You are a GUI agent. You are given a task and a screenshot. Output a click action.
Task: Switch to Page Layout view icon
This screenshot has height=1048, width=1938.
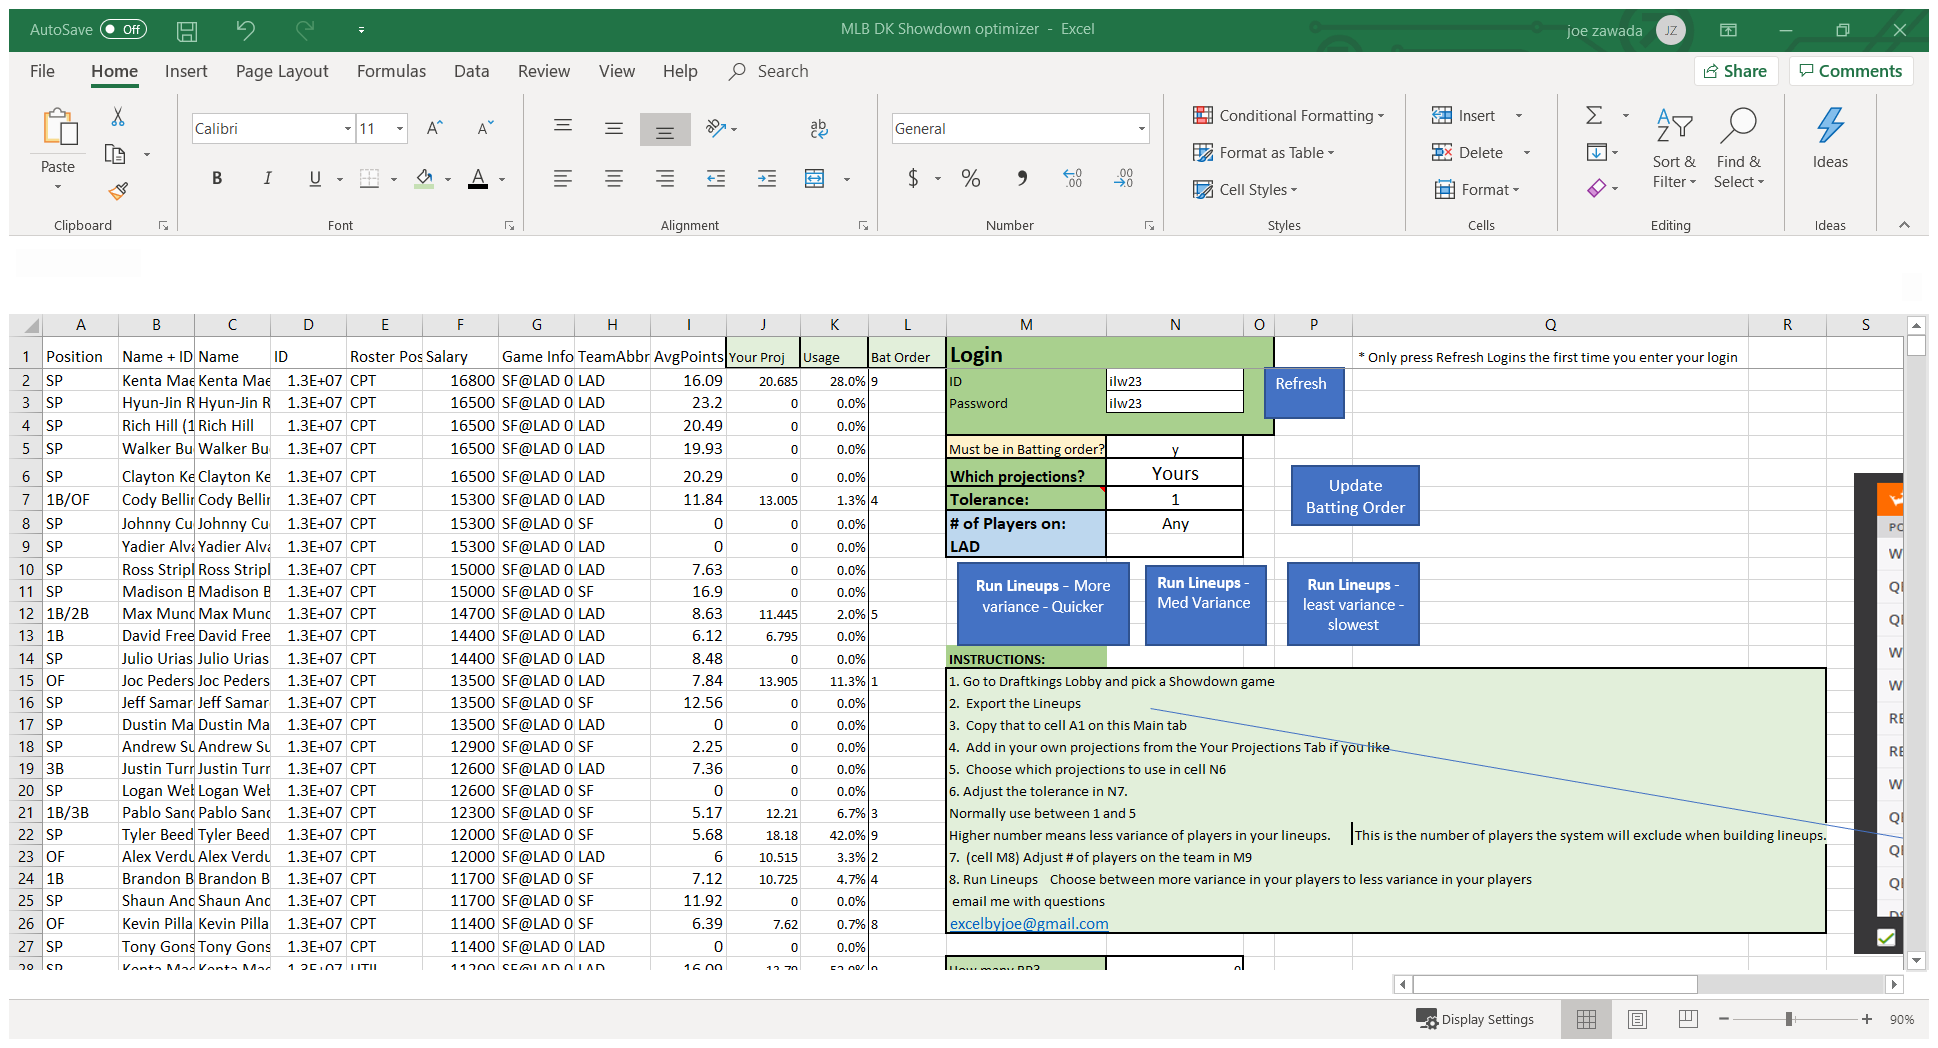pos(1637,1019)
